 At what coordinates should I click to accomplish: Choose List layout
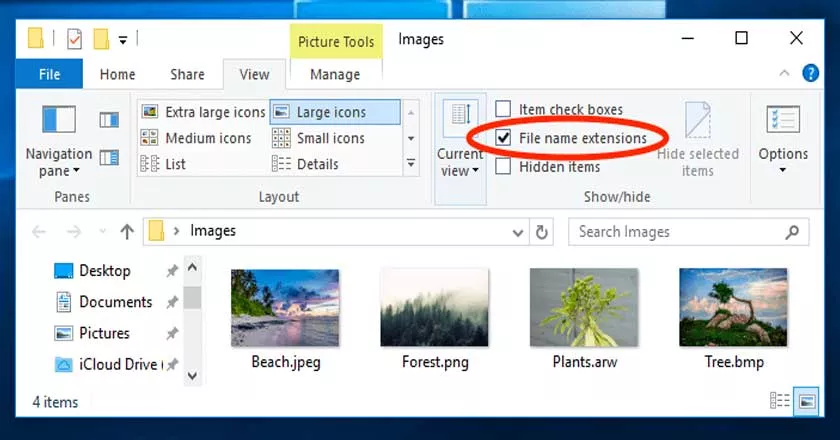coord(163,164)
